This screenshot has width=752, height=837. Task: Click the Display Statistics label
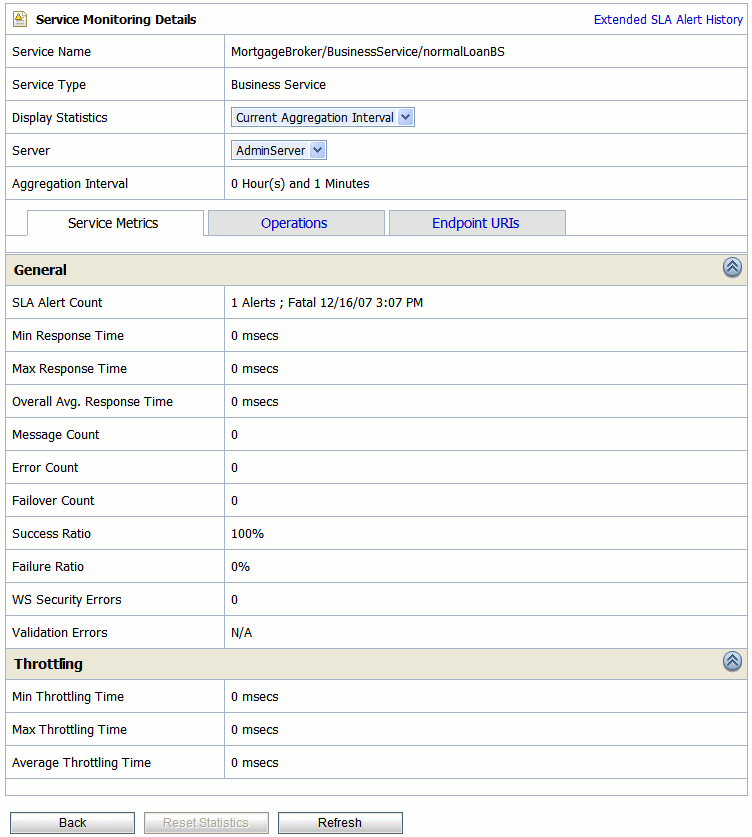[x=60, y=118]
